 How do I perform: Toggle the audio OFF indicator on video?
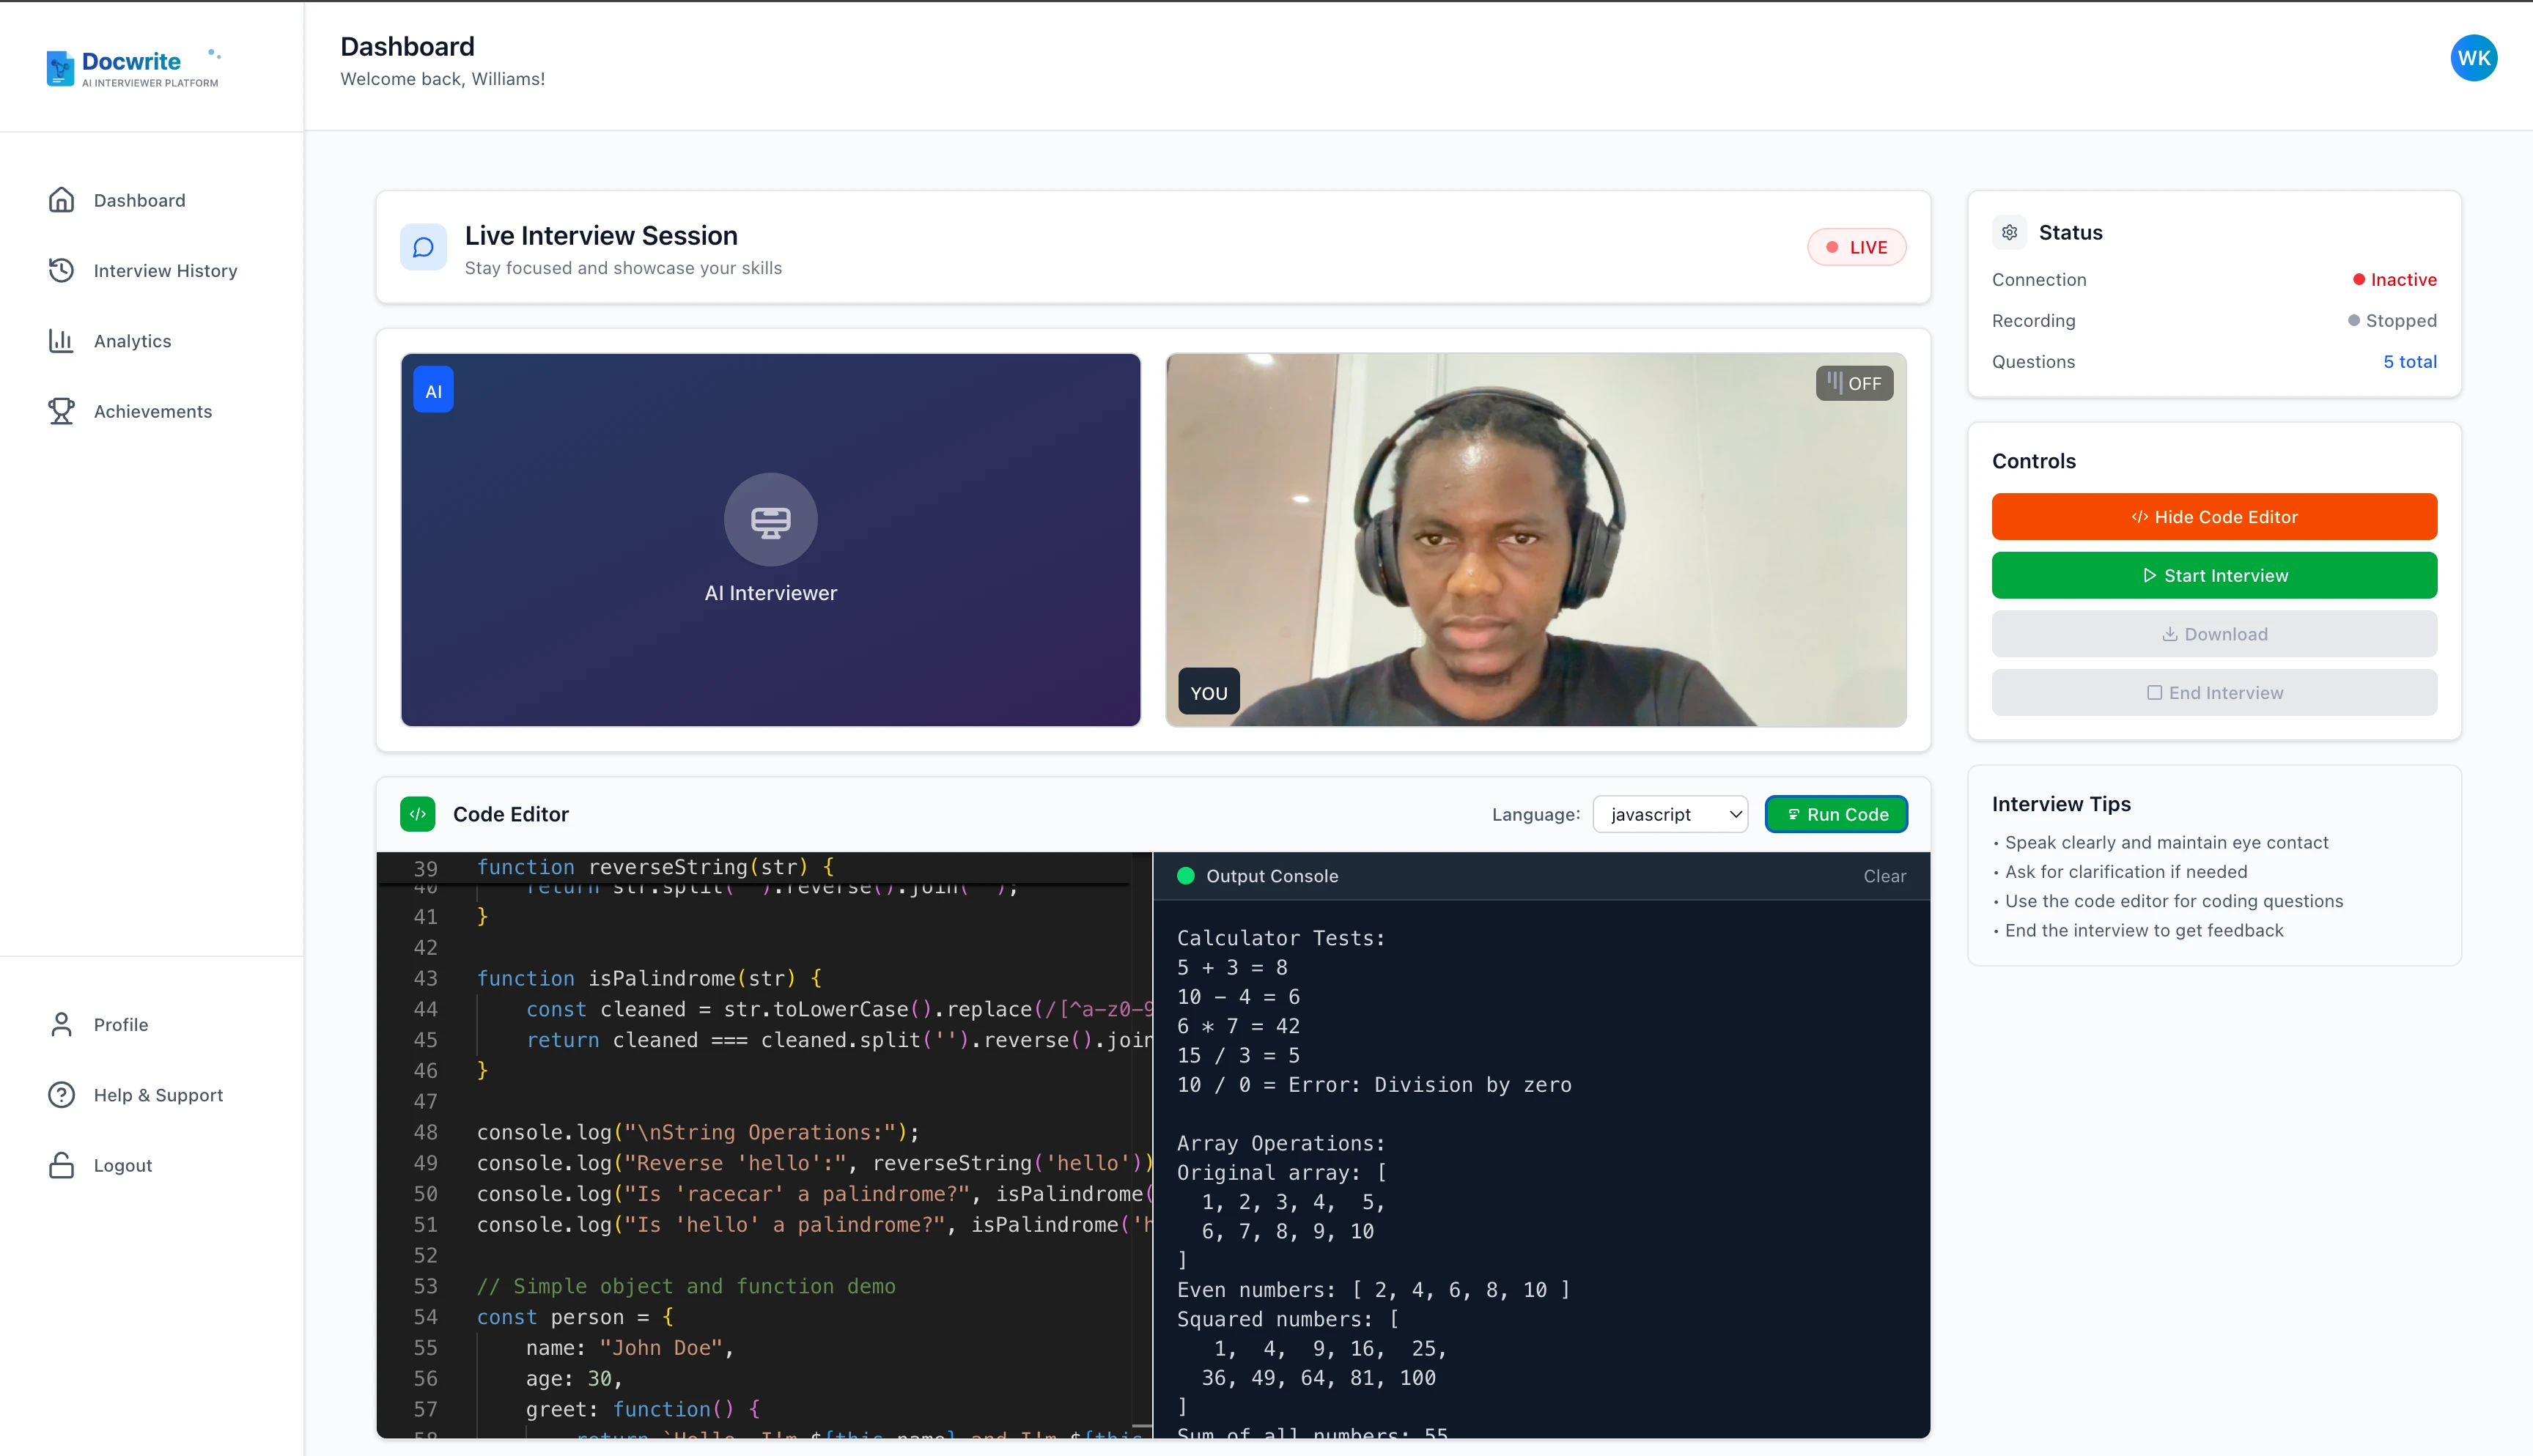[1854, 383]
